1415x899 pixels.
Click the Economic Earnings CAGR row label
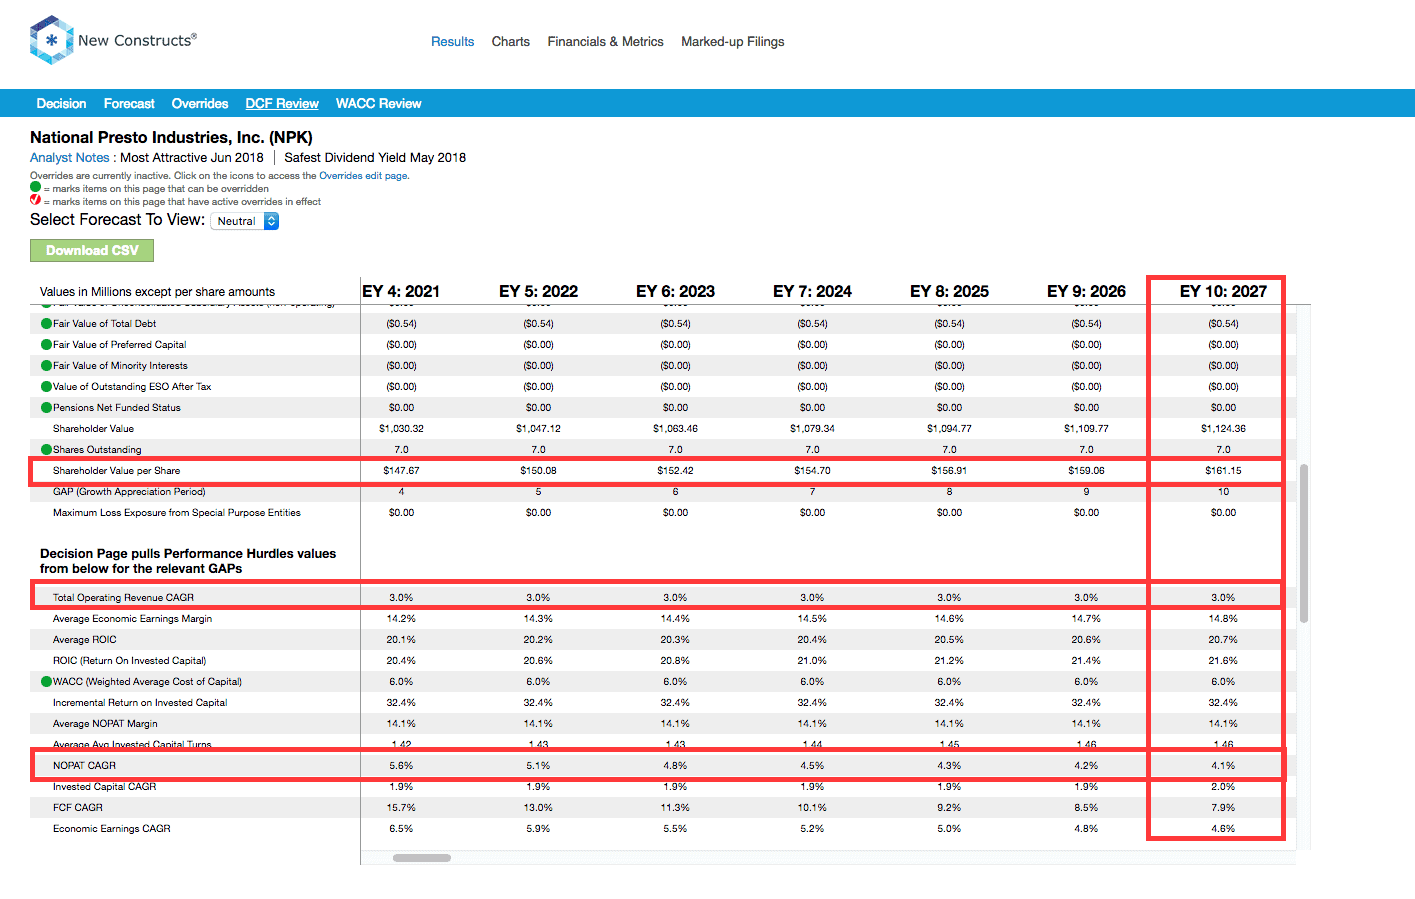[x=111, y=828]
